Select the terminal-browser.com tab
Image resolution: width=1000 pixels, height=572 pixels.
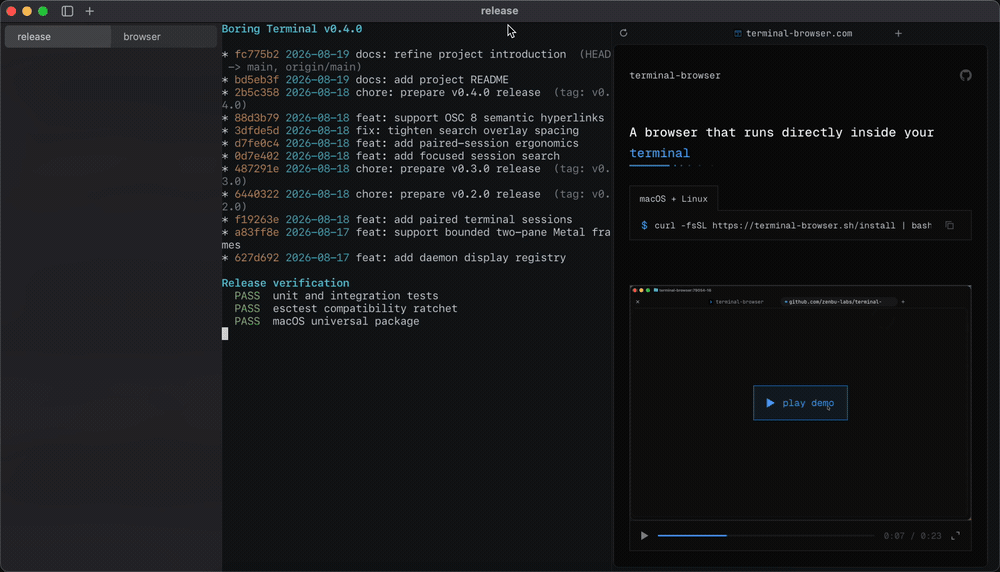[x=793, y=33]
